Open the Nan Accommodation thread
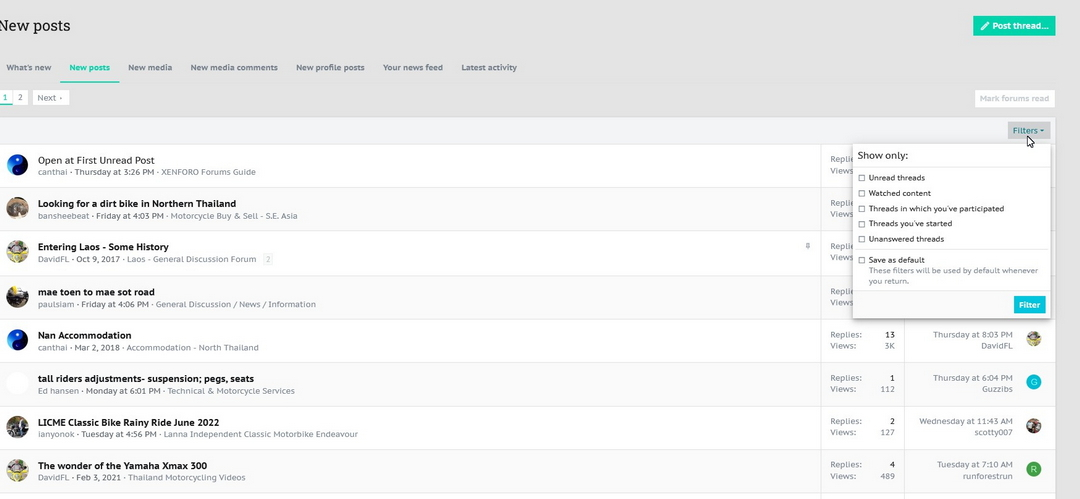1080x499 pixels. click(x=84, y=335)
